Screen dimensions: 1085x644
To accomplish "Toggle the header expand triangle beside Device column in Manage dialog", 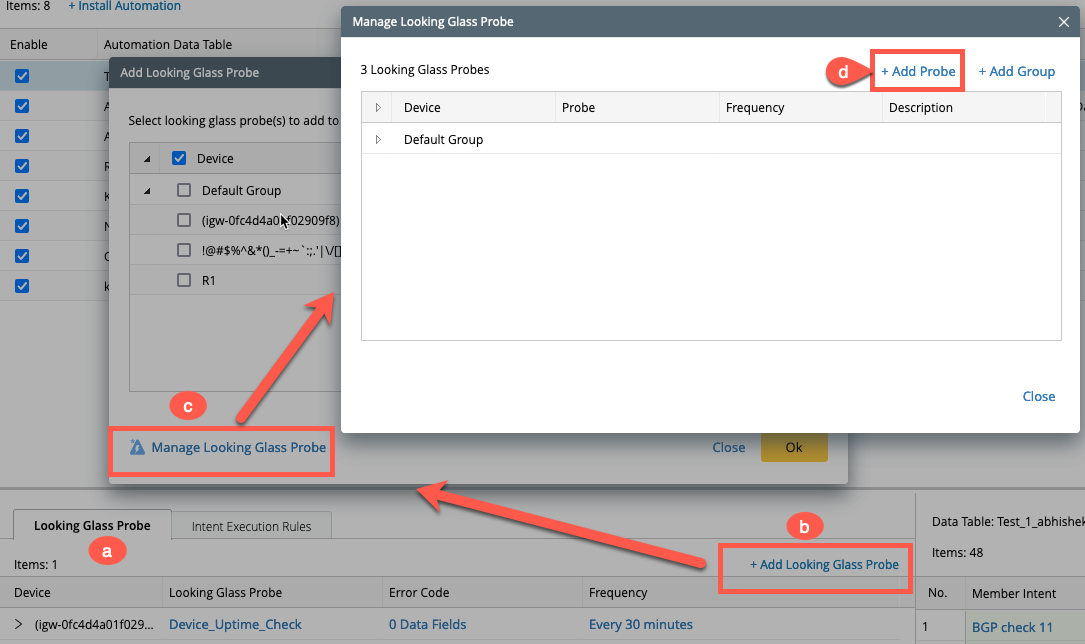I will click(378, 107).
